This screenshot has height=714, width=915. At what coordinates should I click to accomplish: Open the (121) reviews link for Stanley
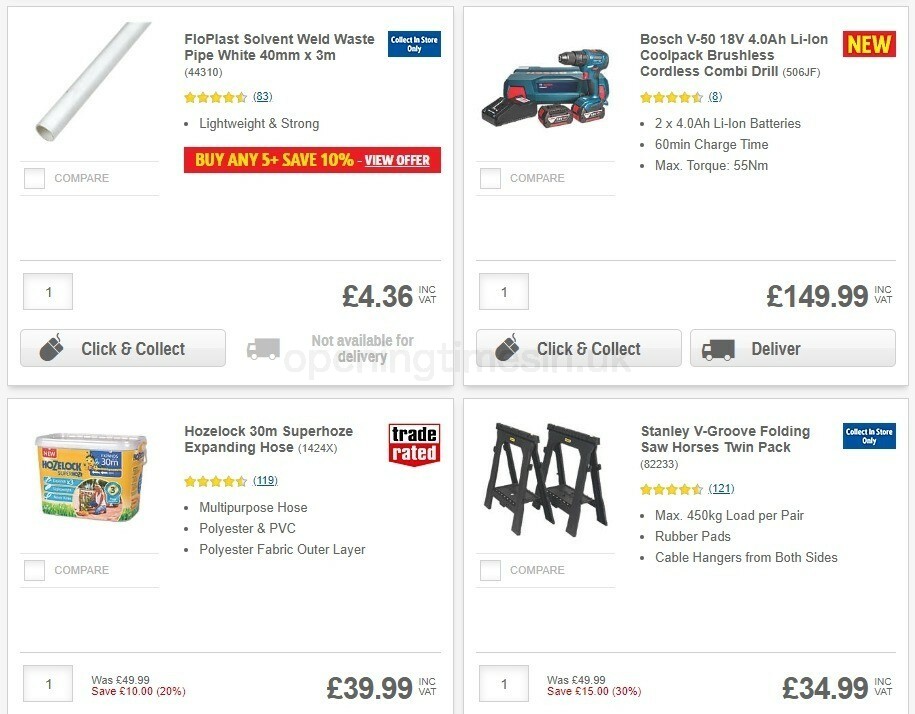(721, 490)
